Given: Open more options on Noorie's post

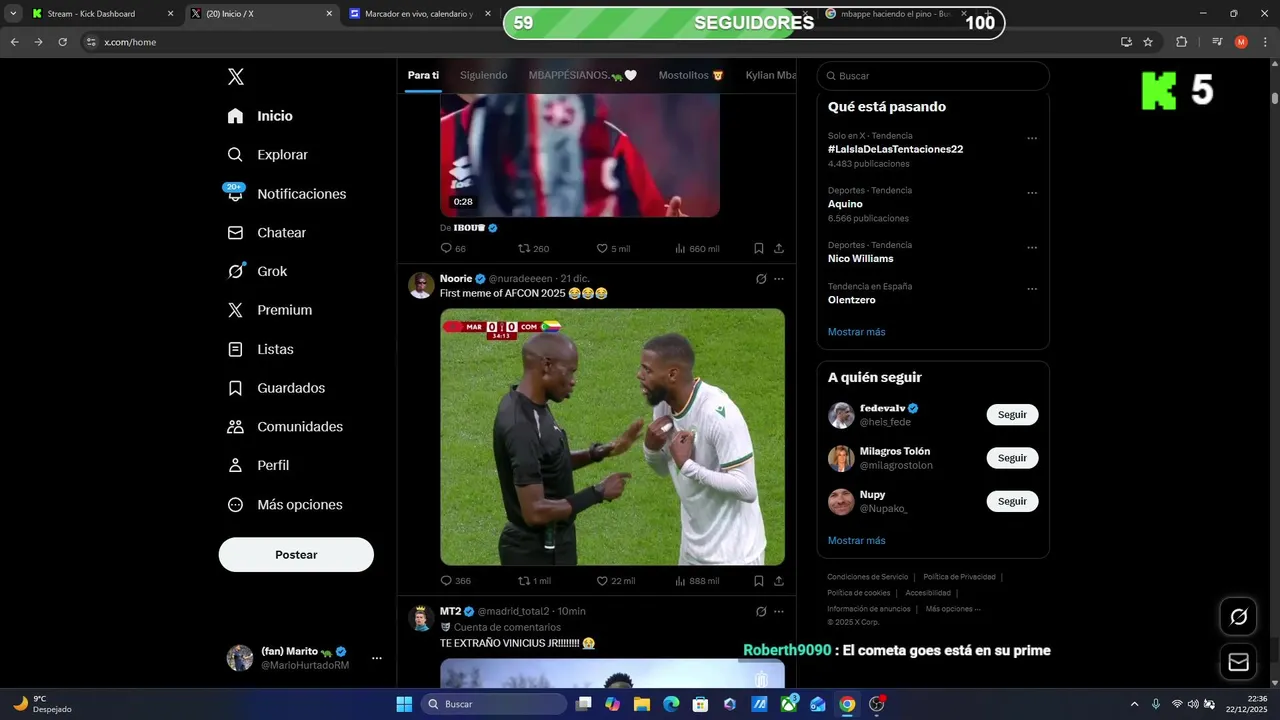Looking at the screenshot, I should coord(779,279).
